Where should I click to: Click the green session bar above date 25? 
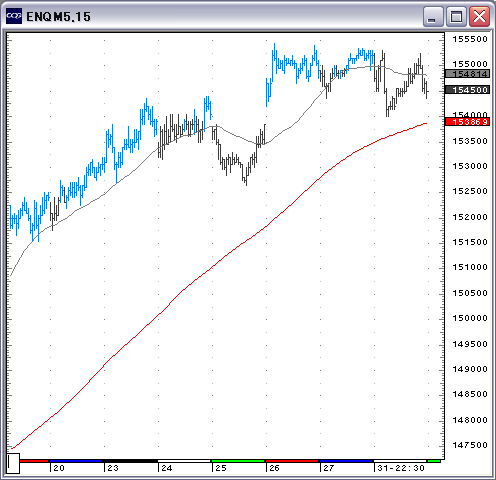tap(238, 461)
